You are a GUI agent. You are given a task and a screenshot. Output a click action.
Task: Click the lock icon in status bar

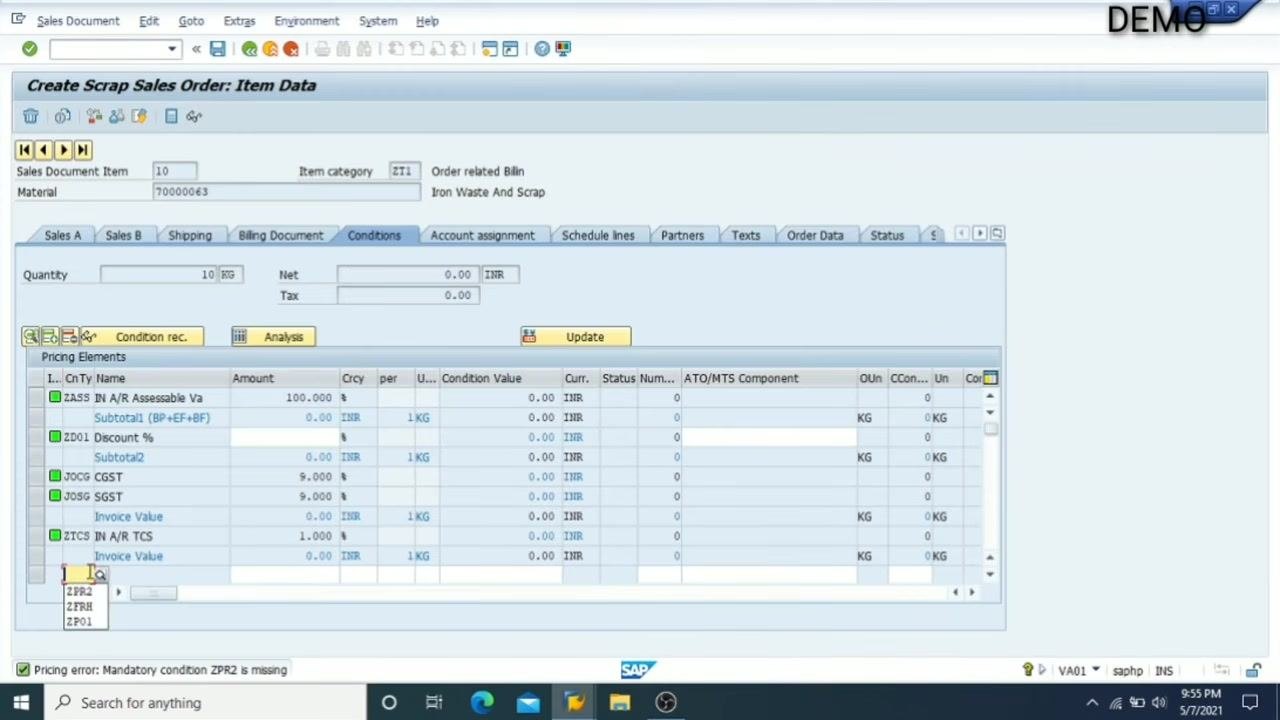(x=1253, y=670)
